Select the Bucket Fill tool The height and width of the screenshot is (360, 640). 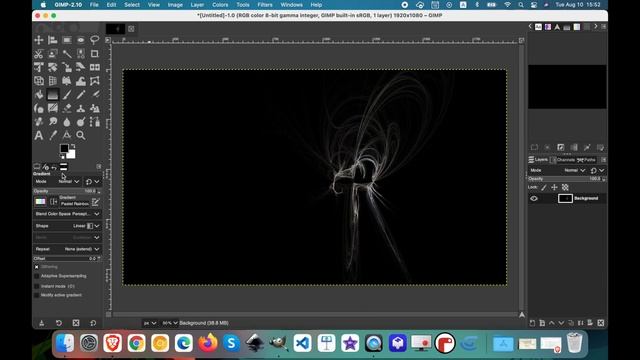pyautogui.click(x=39, y=95)
